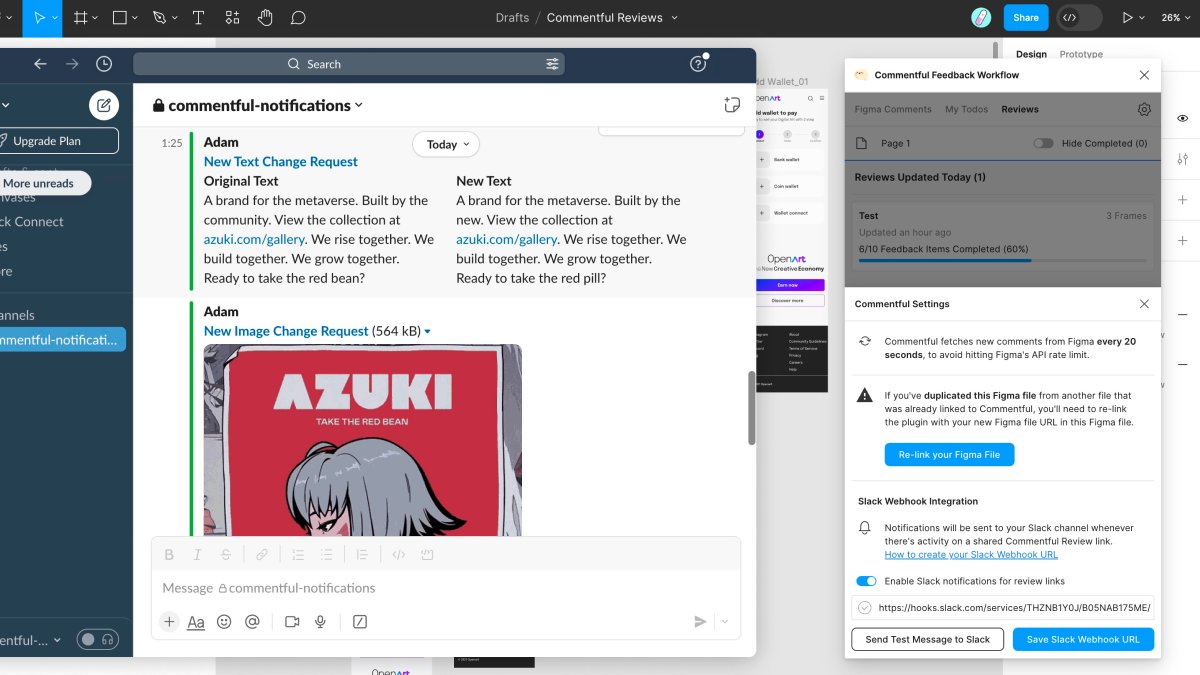The width and height of the screenshot is (1200, 675).
Task: Open send options arrow in Slack
Action: click(x=725, y=622)
